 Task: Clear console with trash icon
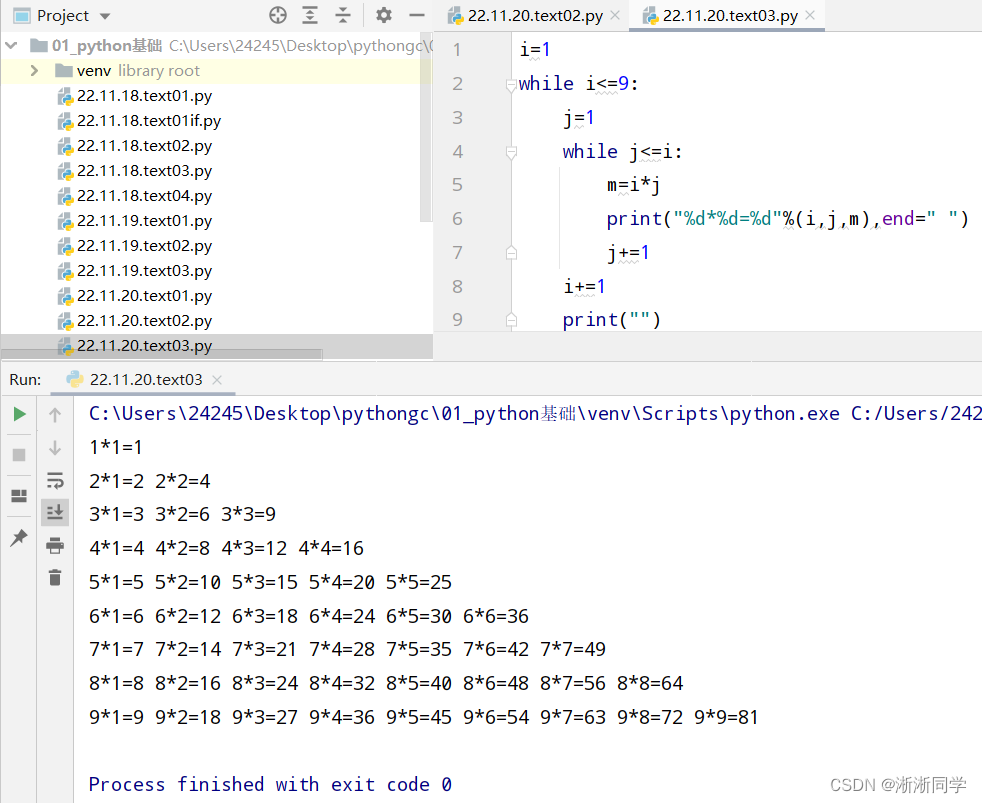tap(55, 577)
